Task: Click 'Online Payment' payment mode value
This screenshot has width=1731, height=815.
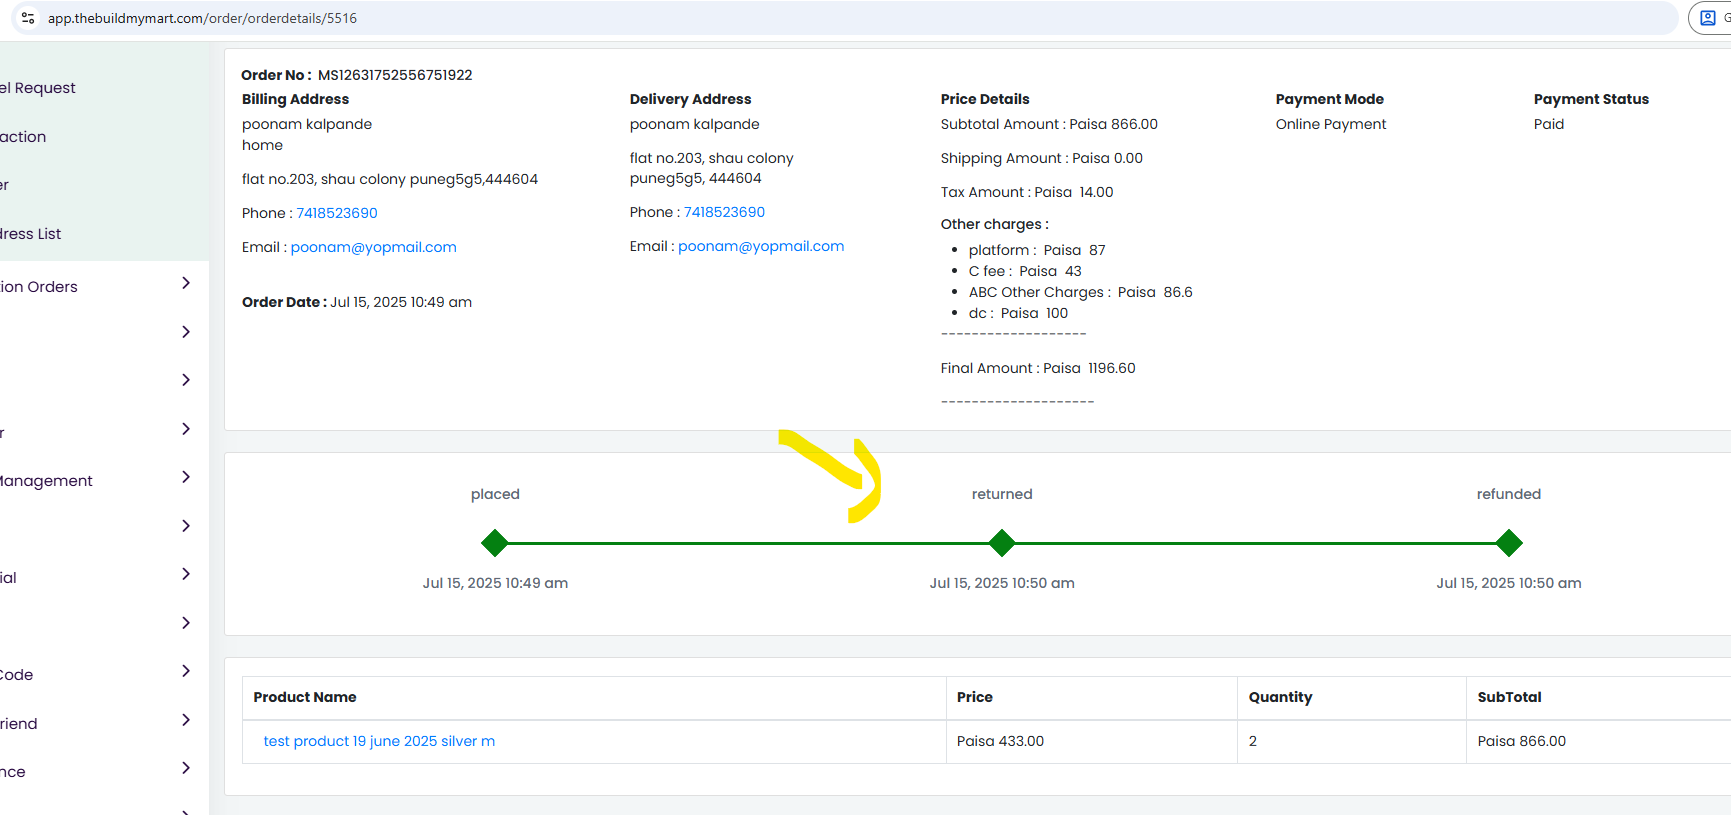Action: pos(1331,124)
